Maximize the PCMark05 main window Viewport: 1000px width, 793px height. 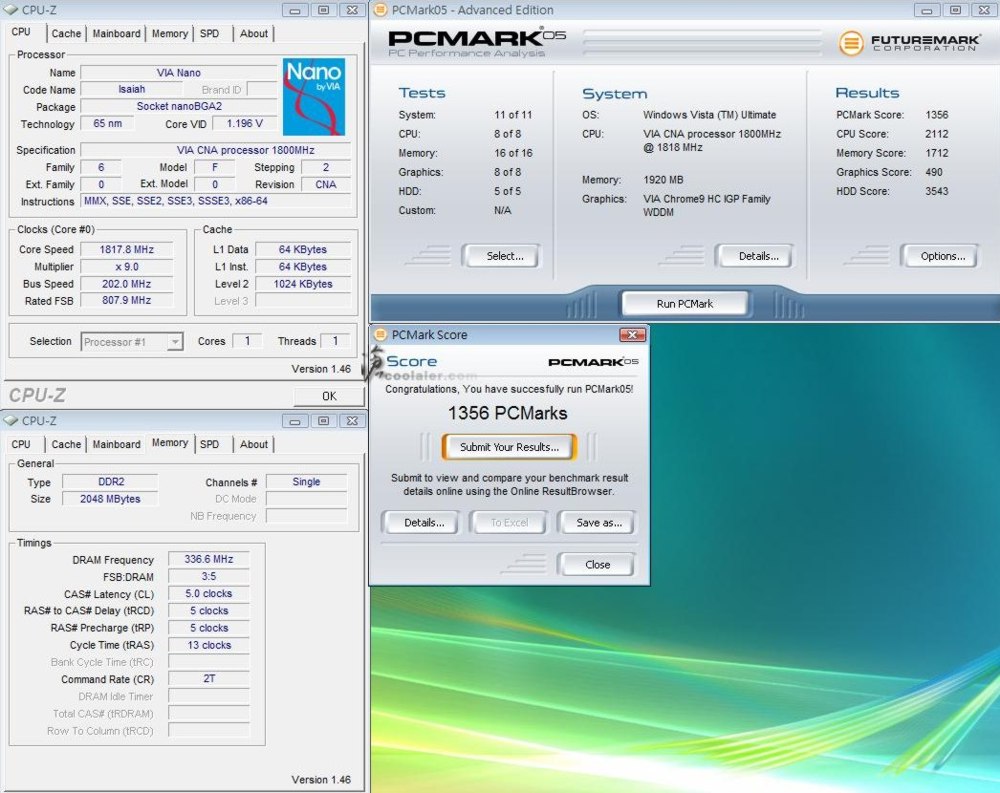pyautogui.click(x=955, y=10)
